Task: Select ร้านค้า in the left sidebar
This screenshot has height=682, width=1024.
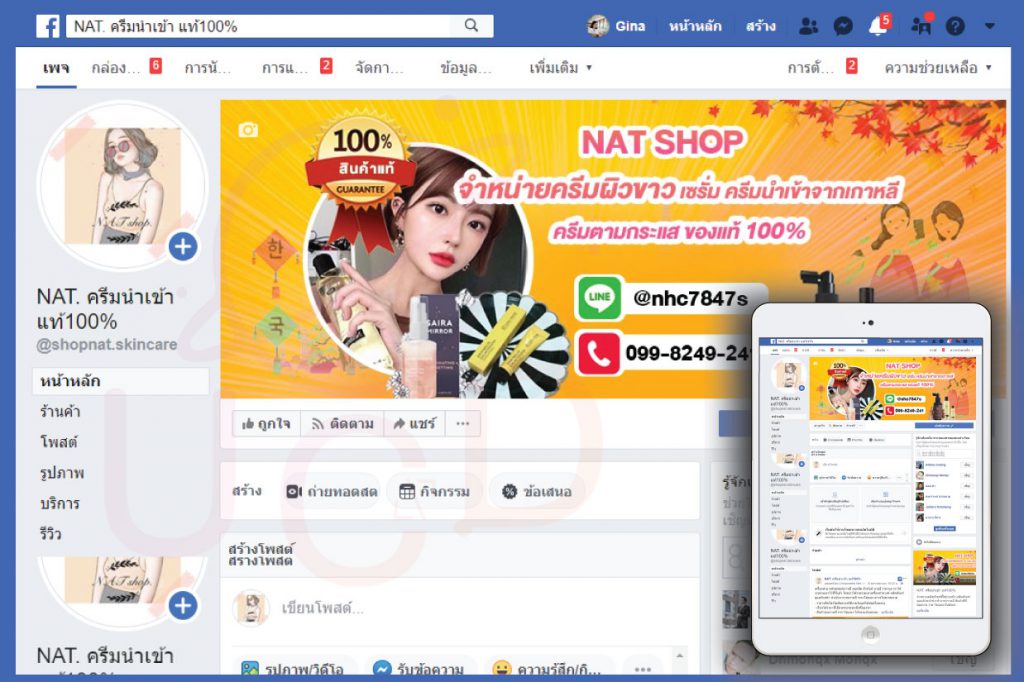Action: point(59,411)
